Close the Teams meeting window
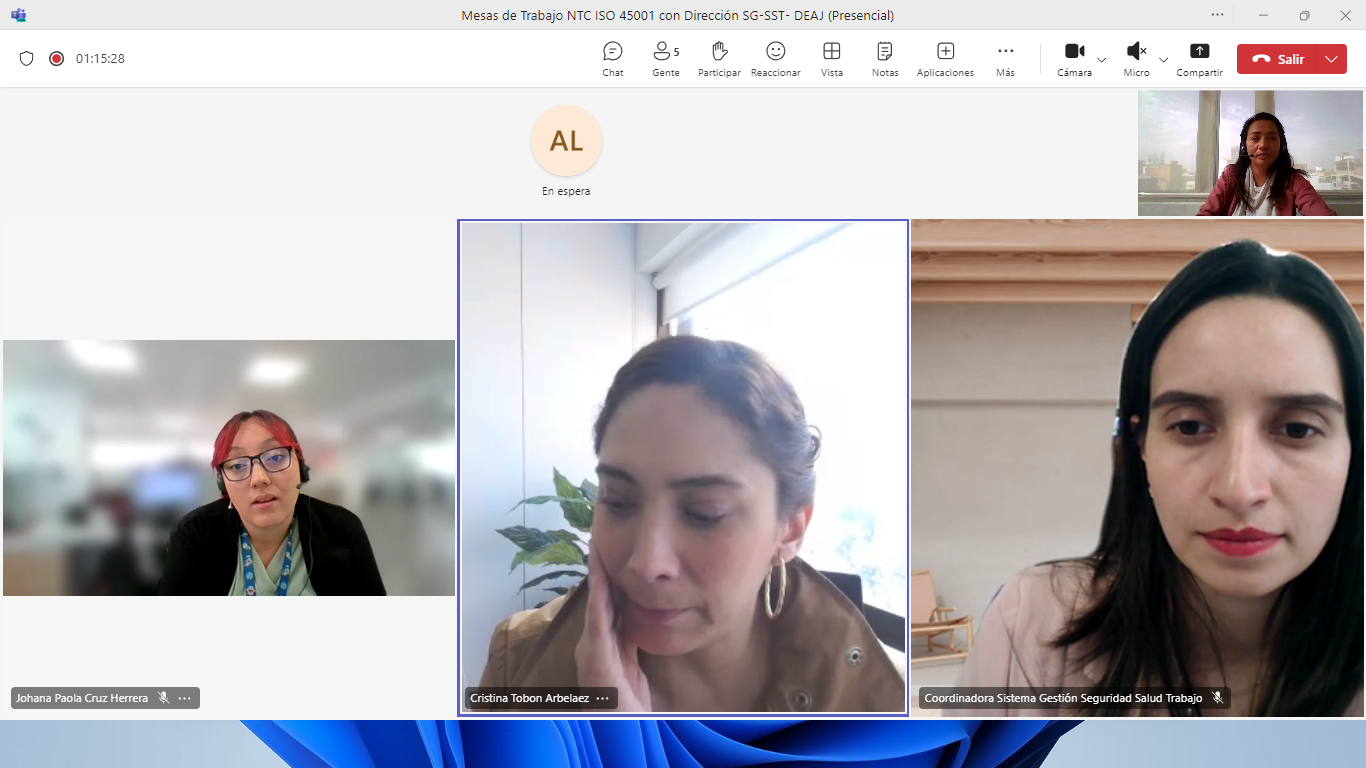The image size is (1366, 768). (x=1345, y=15)
